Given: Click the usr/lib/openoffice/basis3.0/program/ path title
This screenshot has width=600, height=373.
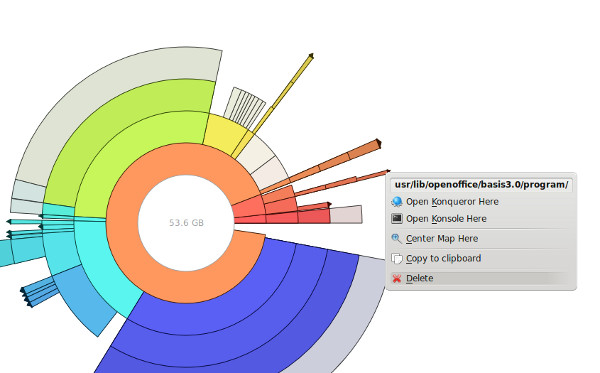Looking at the screenshot, I should [x=481, y=185].
